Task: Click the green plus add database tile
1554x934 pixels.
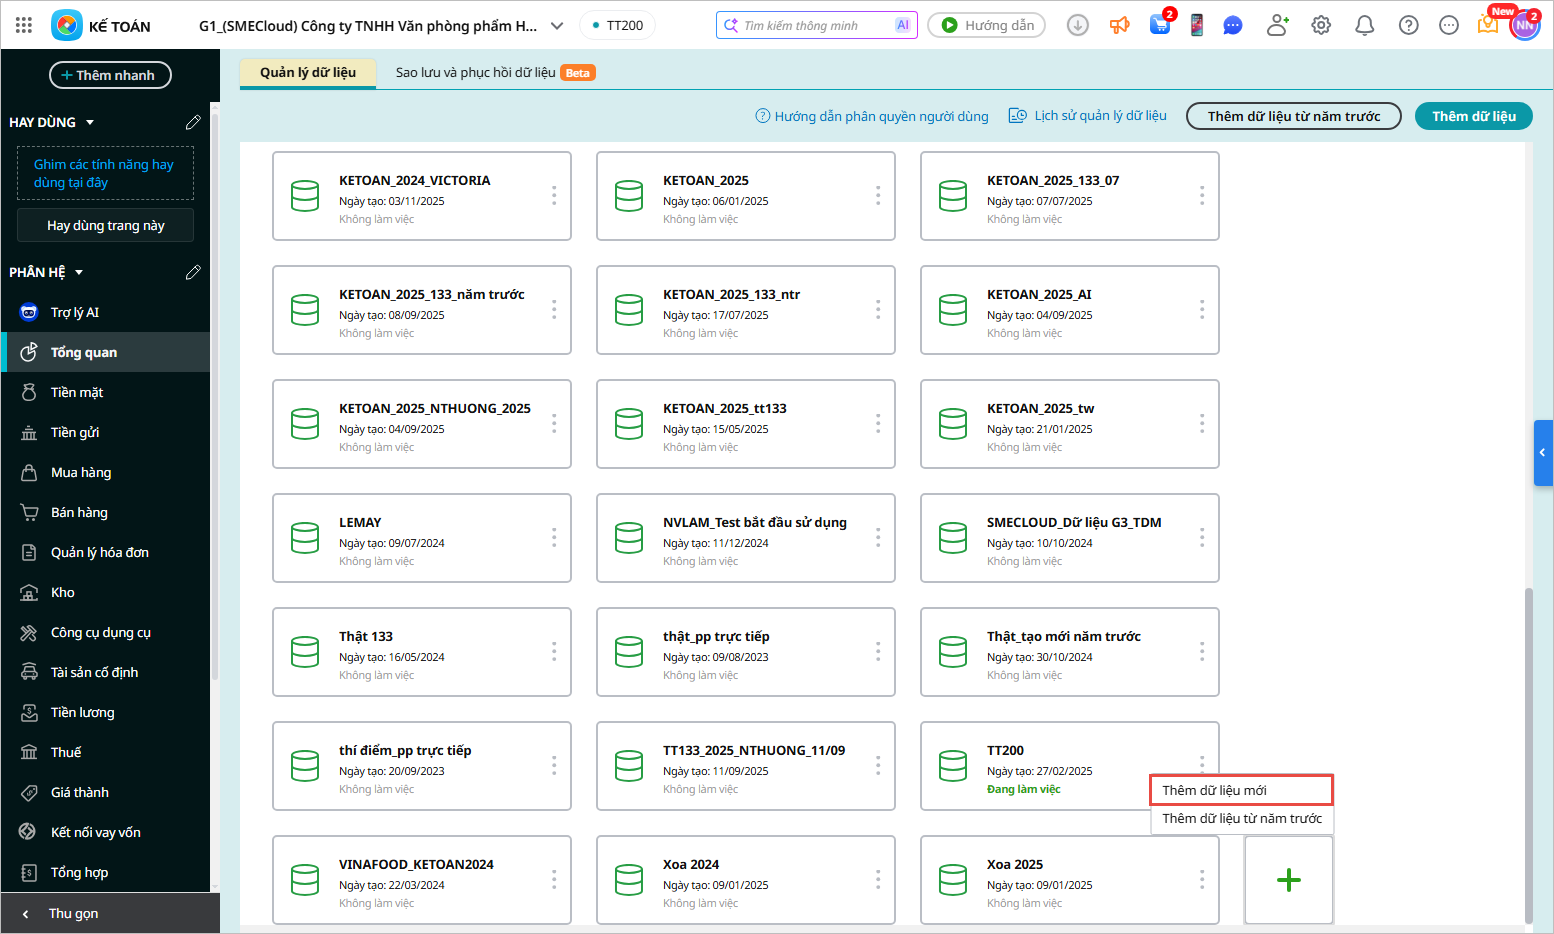Action: point(1288,880)
